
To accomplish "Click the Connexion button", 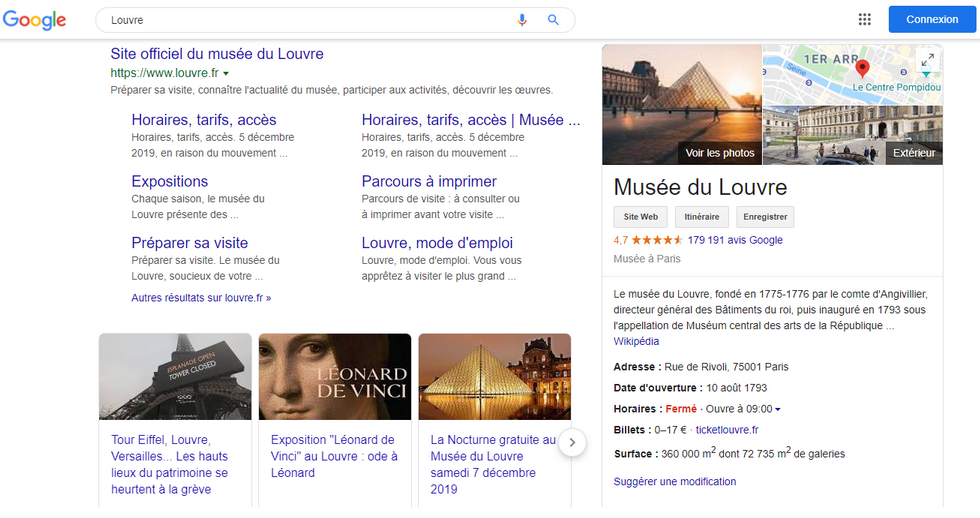I will click(x=931, y=20).
